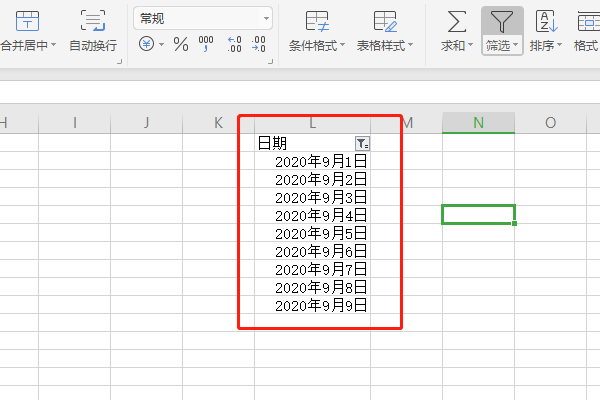The image size is (600, 400).
Task: Select column I header
Action: 75,123
